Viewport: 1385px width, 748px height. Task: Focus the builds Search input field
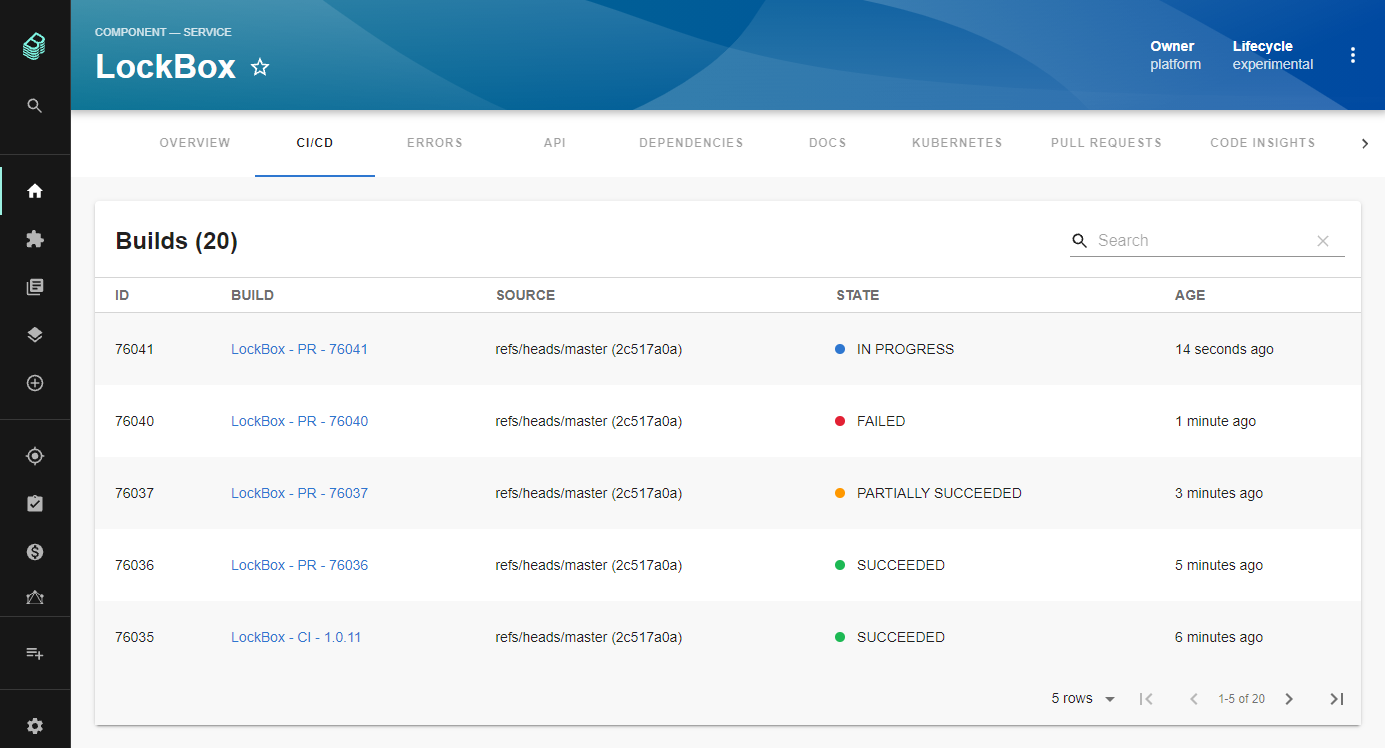click(x=1203, y=241)
